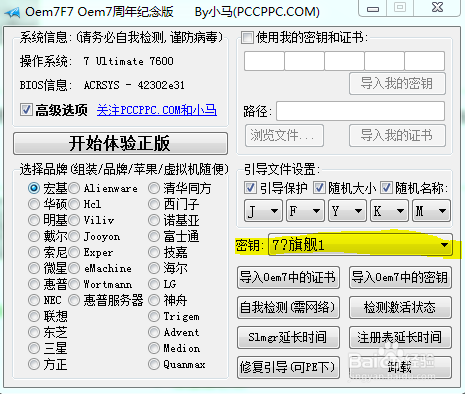Select LG brand radio button
The height and width of the screenshot is (394, 465).
pyautogui.click(x=154, y=284)
